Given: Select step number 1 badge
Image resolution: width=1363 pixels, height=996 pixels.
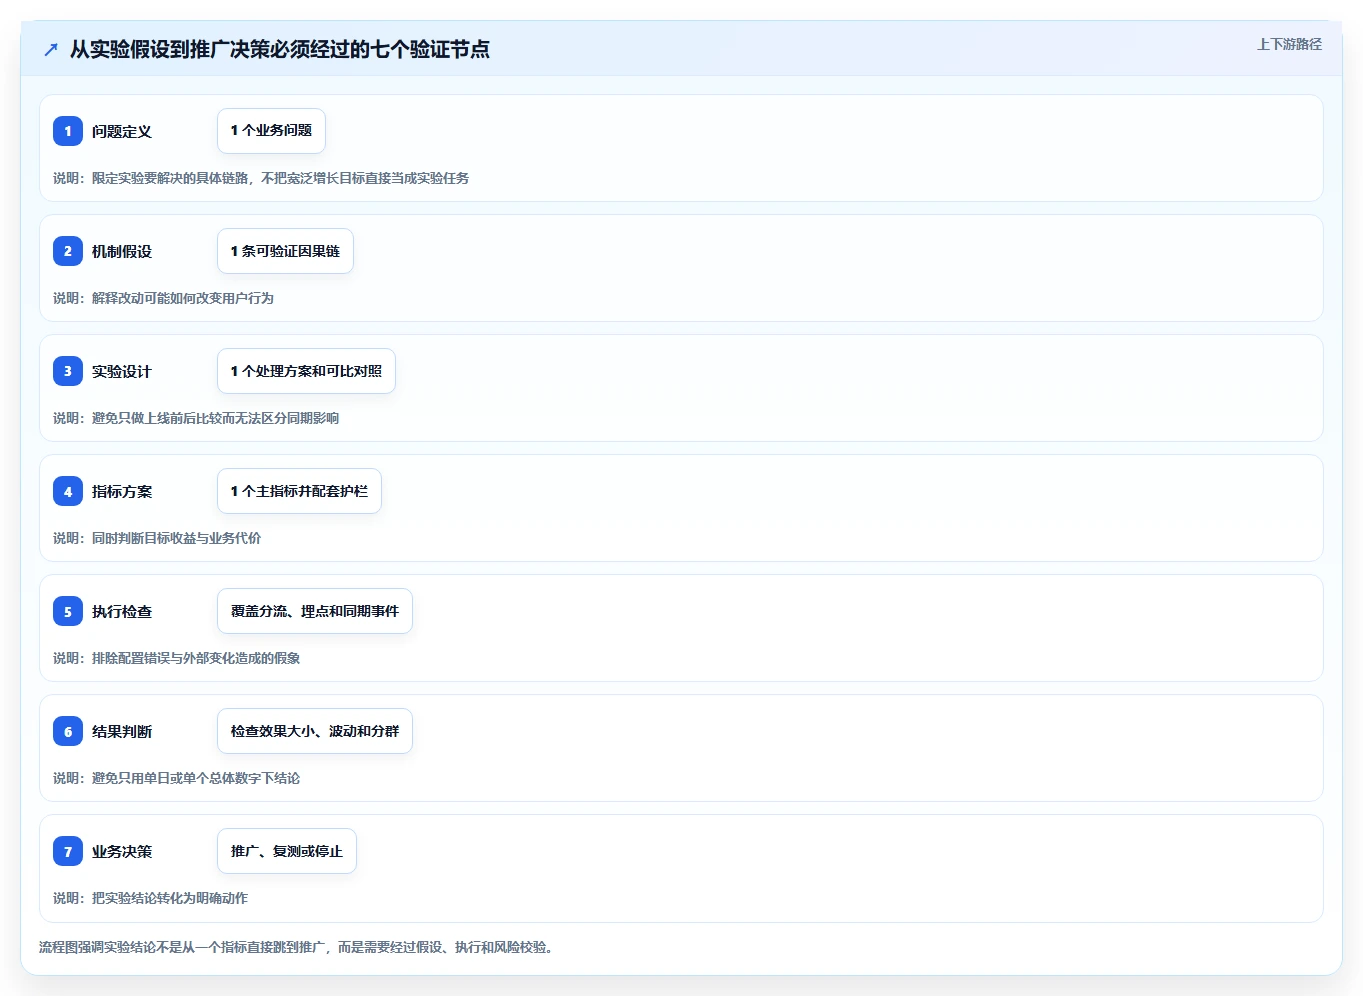Looking at the screenshot, I should 68,131.
